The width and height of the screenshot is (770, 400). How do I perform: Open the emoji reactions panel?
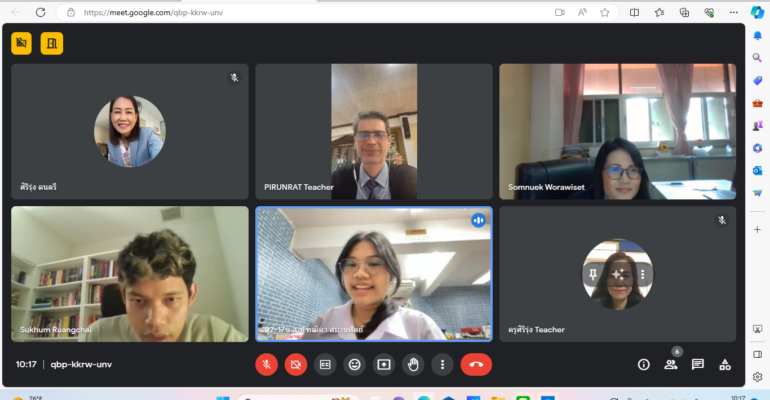(354, 365)
